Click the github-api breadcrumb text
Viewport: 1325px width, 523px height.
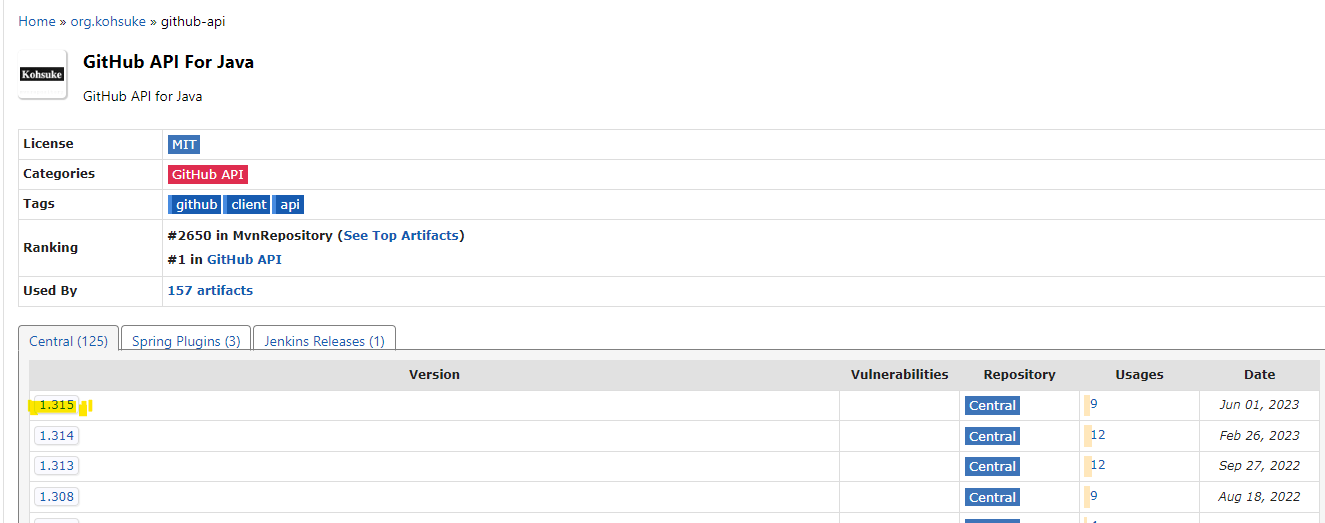point(193,21)
